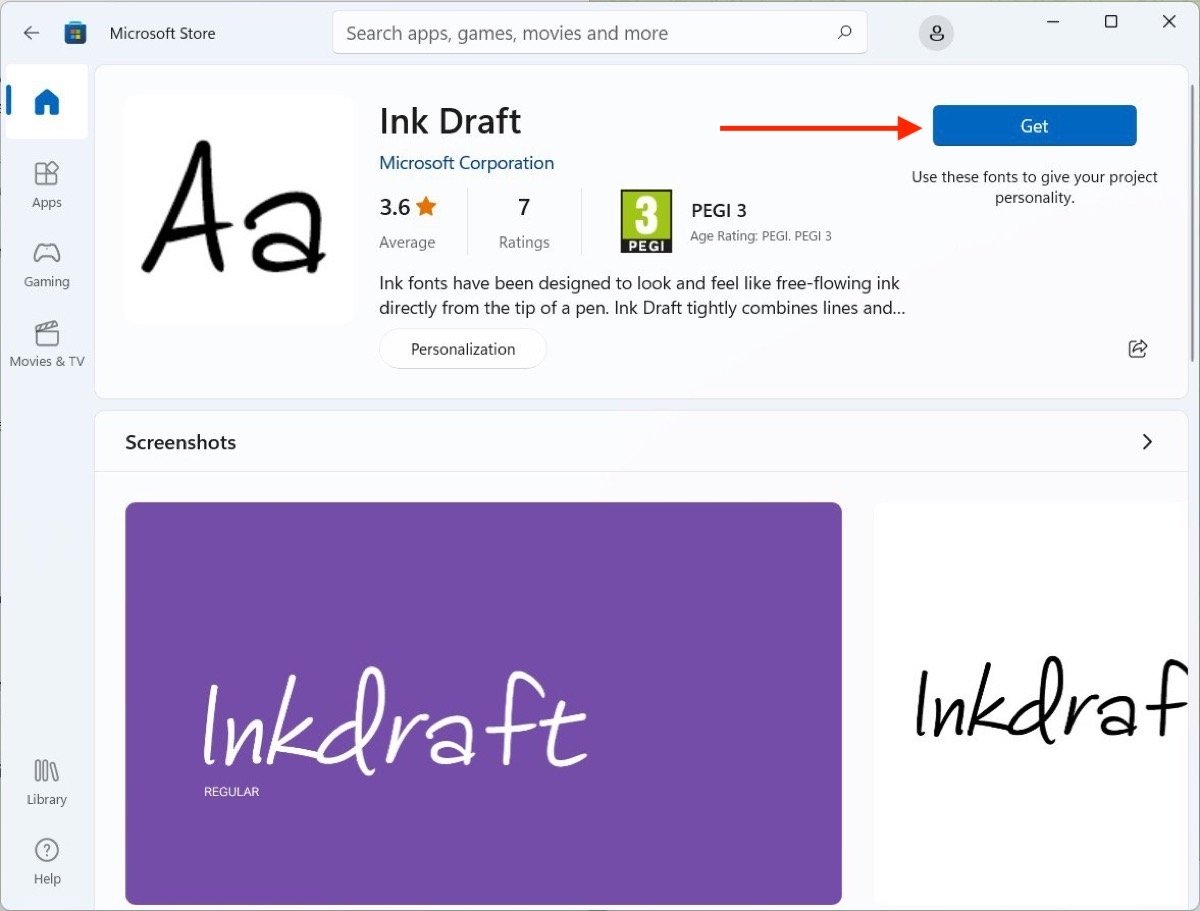The image size is (1200, 911).
Task: Open the Library sidebar item
Action: click(47, 783)
